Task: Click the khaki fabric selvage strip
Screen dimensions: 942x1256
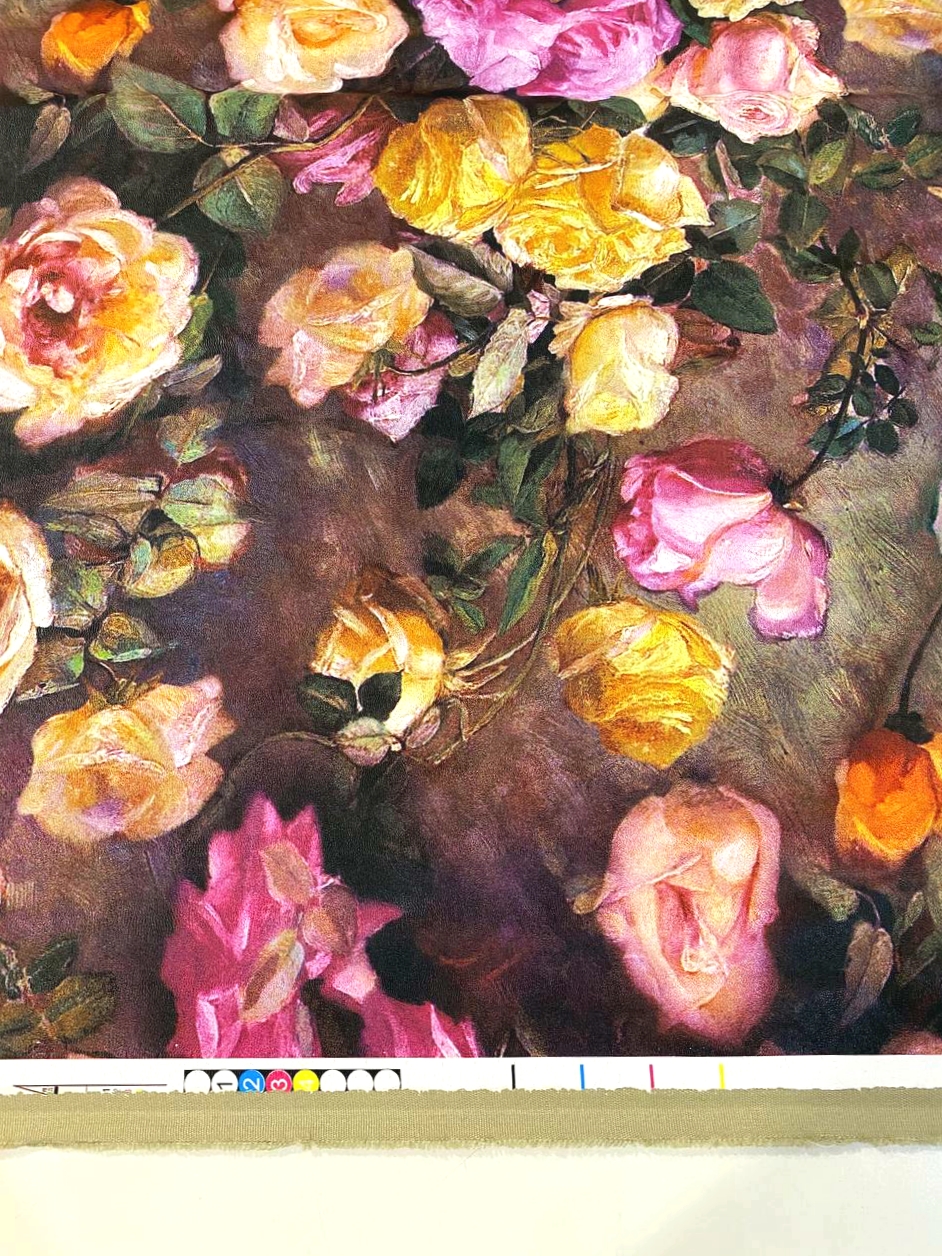Action: pos(470,1117)
